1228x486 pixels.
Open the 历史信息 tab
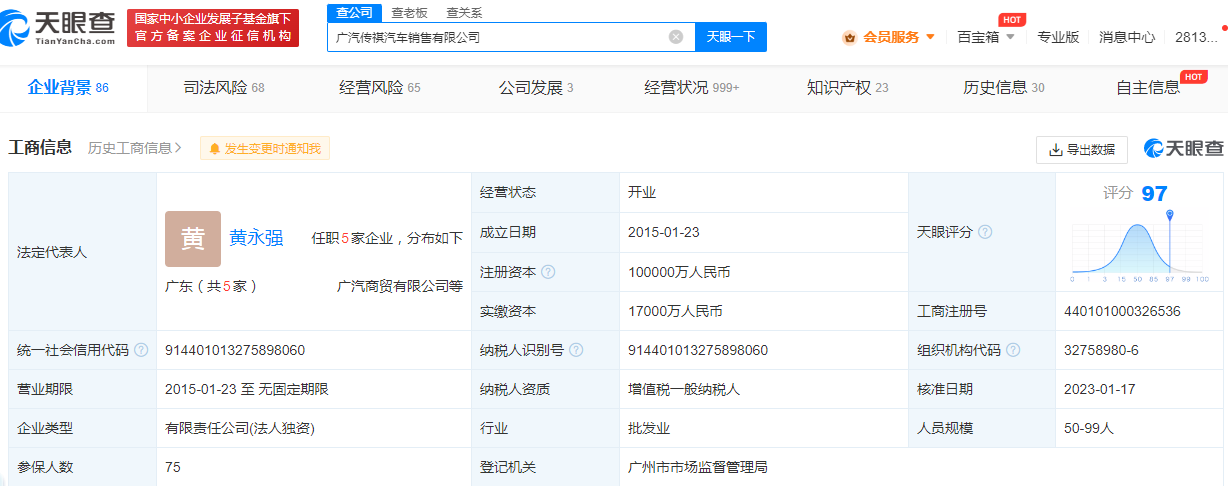pos(1004,88)
